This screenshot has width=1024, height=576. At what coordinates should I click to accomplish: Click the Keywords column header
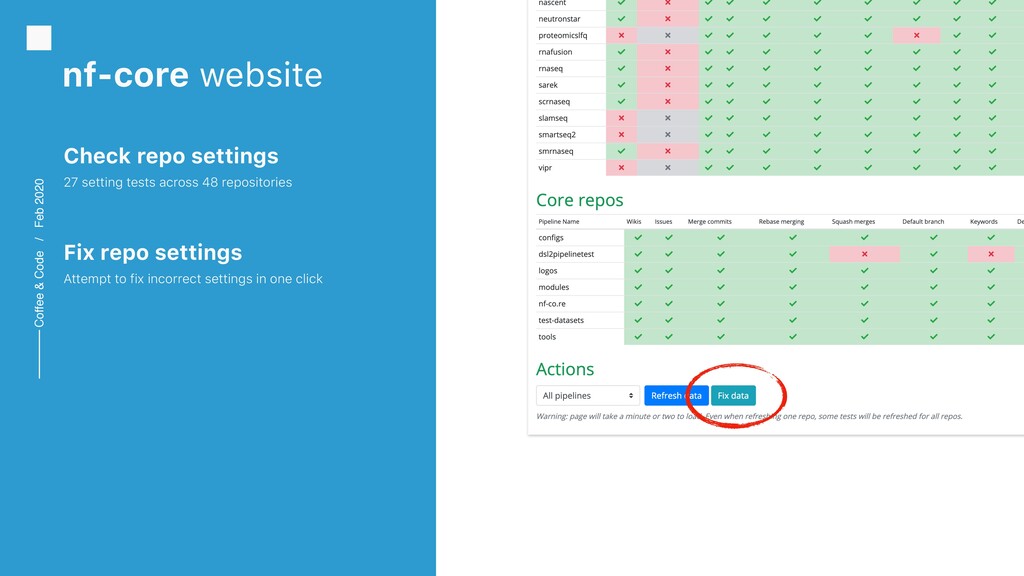click(x=984, y=221)
